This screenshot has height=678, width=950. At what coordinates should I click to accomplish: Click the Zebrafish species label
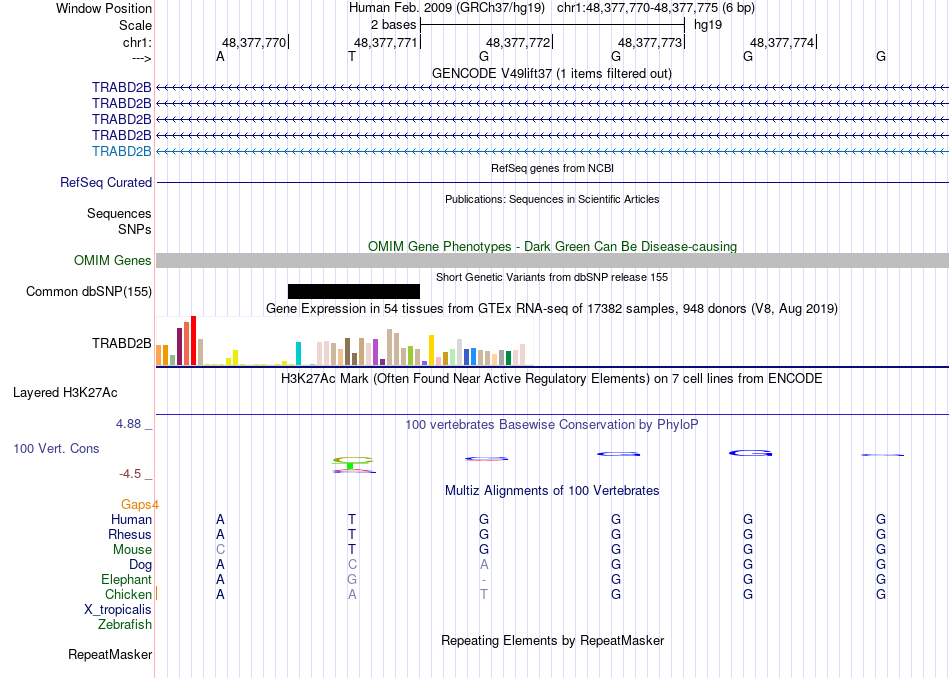tap(125, 624)
